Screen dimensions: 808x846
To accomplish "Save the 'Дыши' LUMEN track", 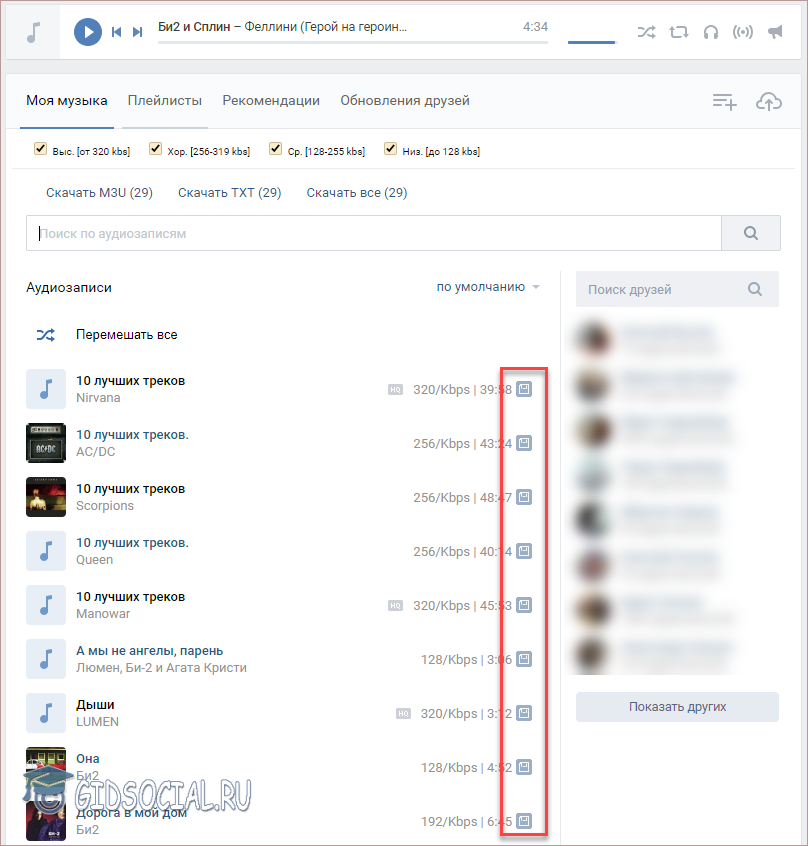I will 524,713.
